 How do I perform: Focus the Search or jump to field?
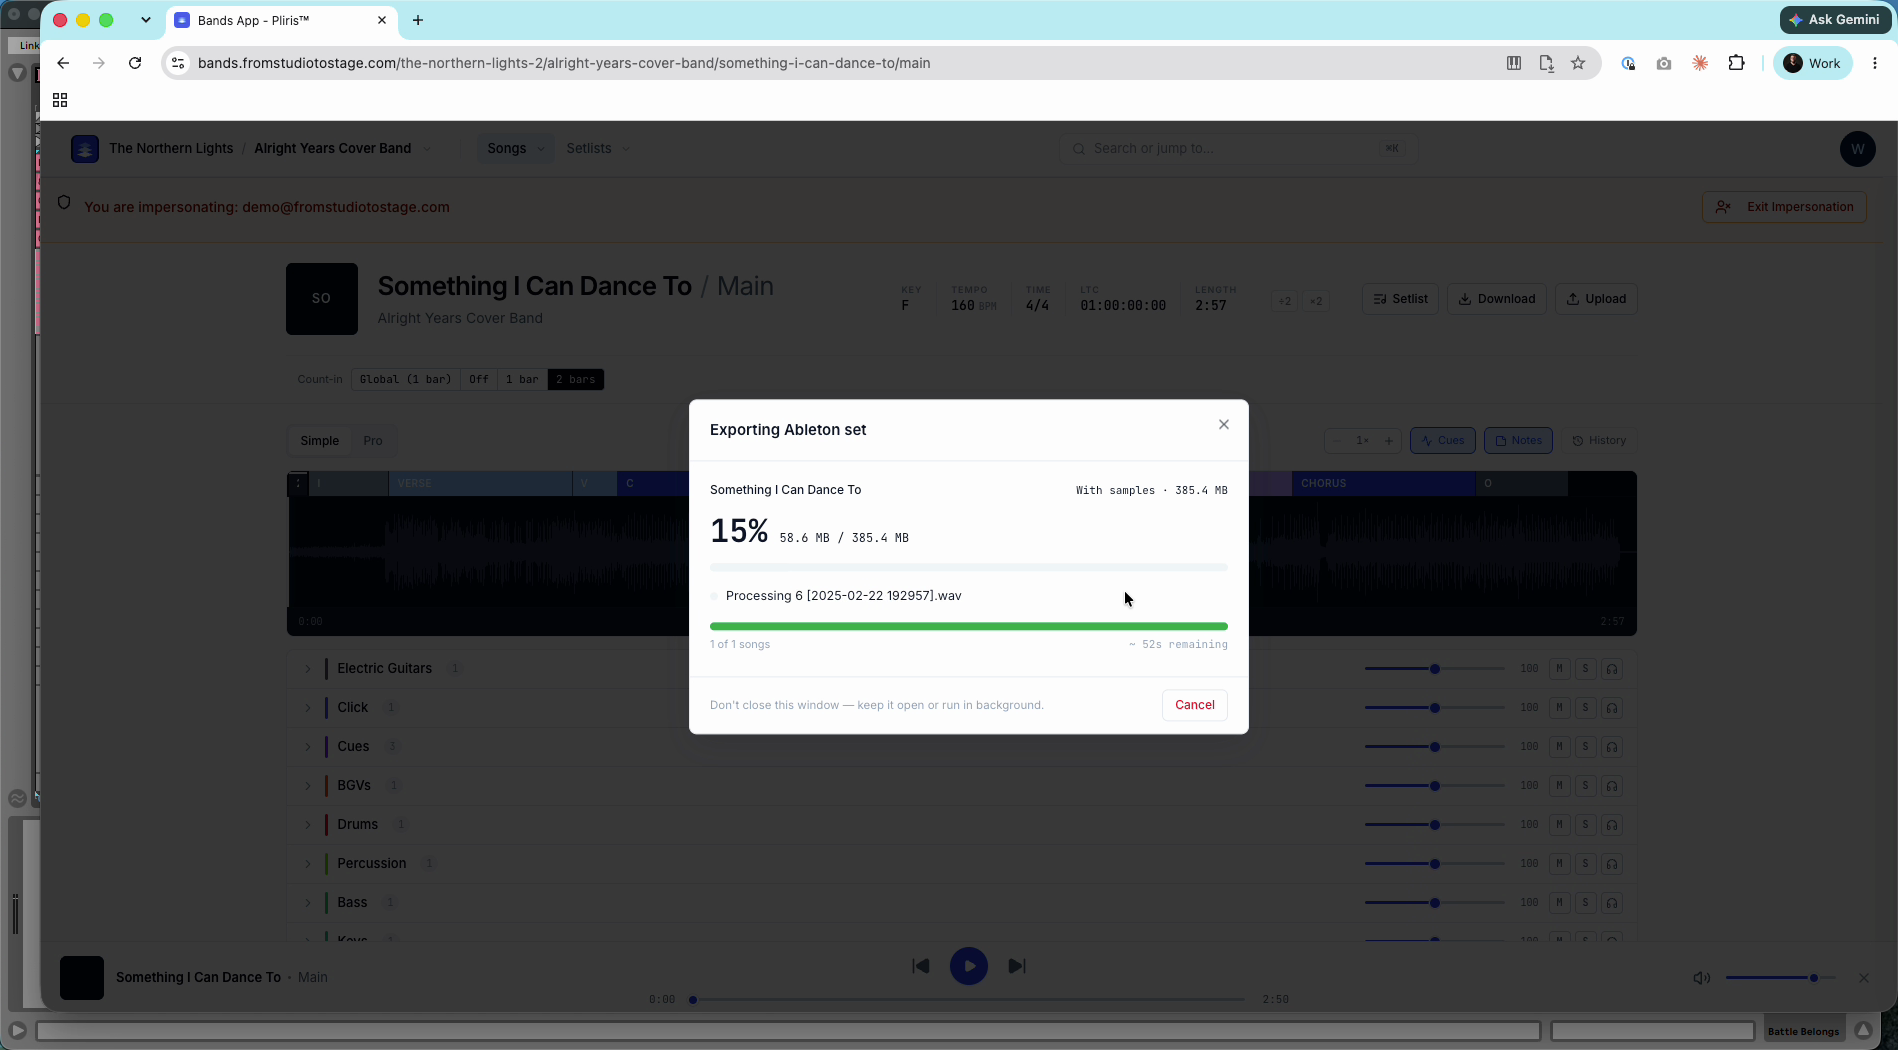click(x=1238, y=149)
